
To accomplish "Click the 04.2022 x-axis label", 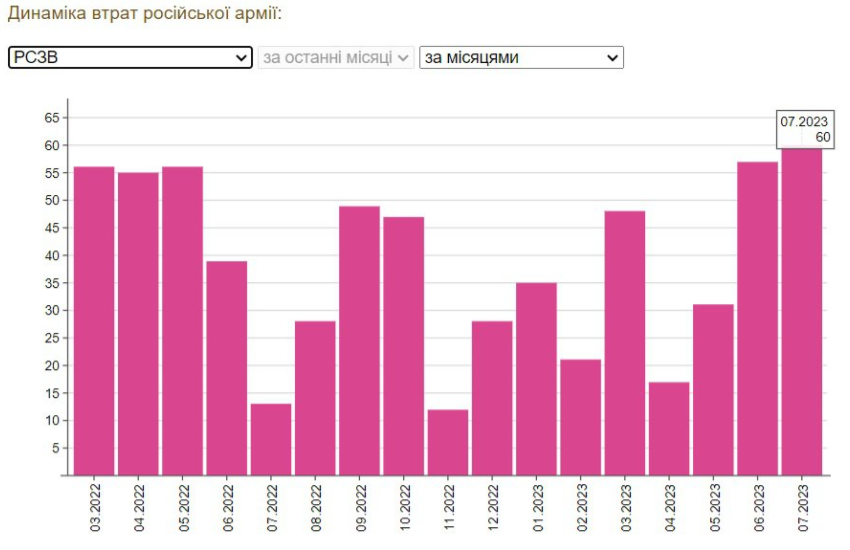I will (139, 508).
